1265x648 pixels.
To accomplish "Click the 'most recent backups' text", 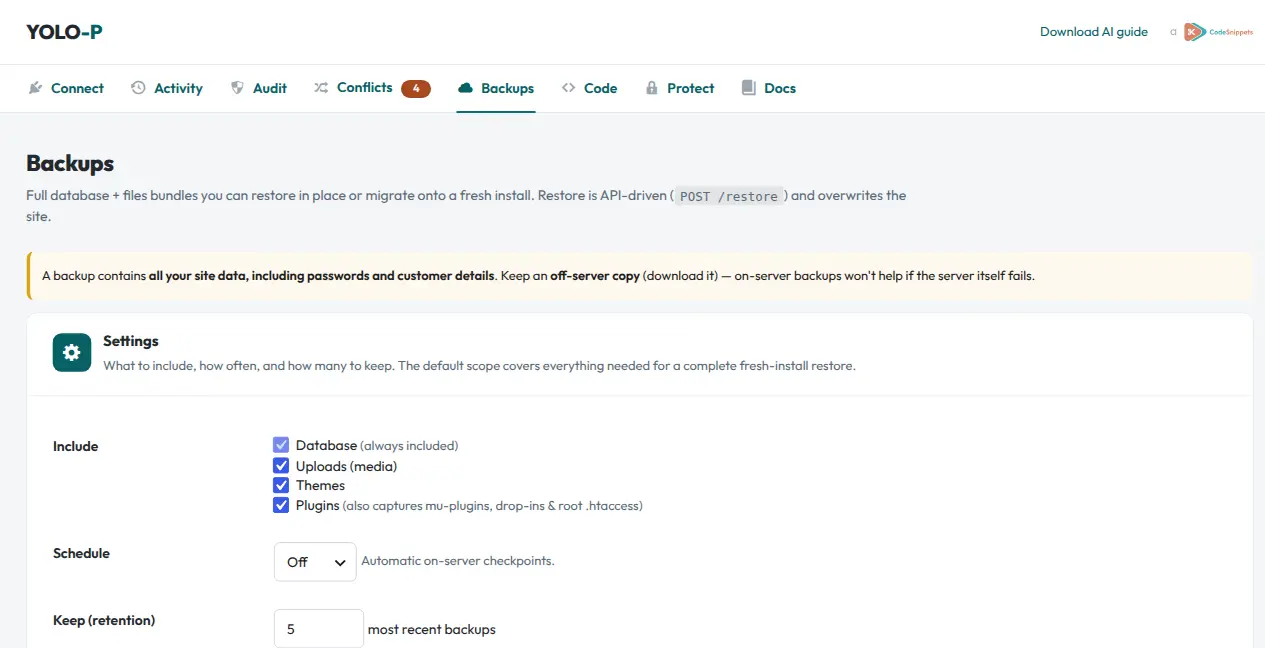I will point(432,629).
